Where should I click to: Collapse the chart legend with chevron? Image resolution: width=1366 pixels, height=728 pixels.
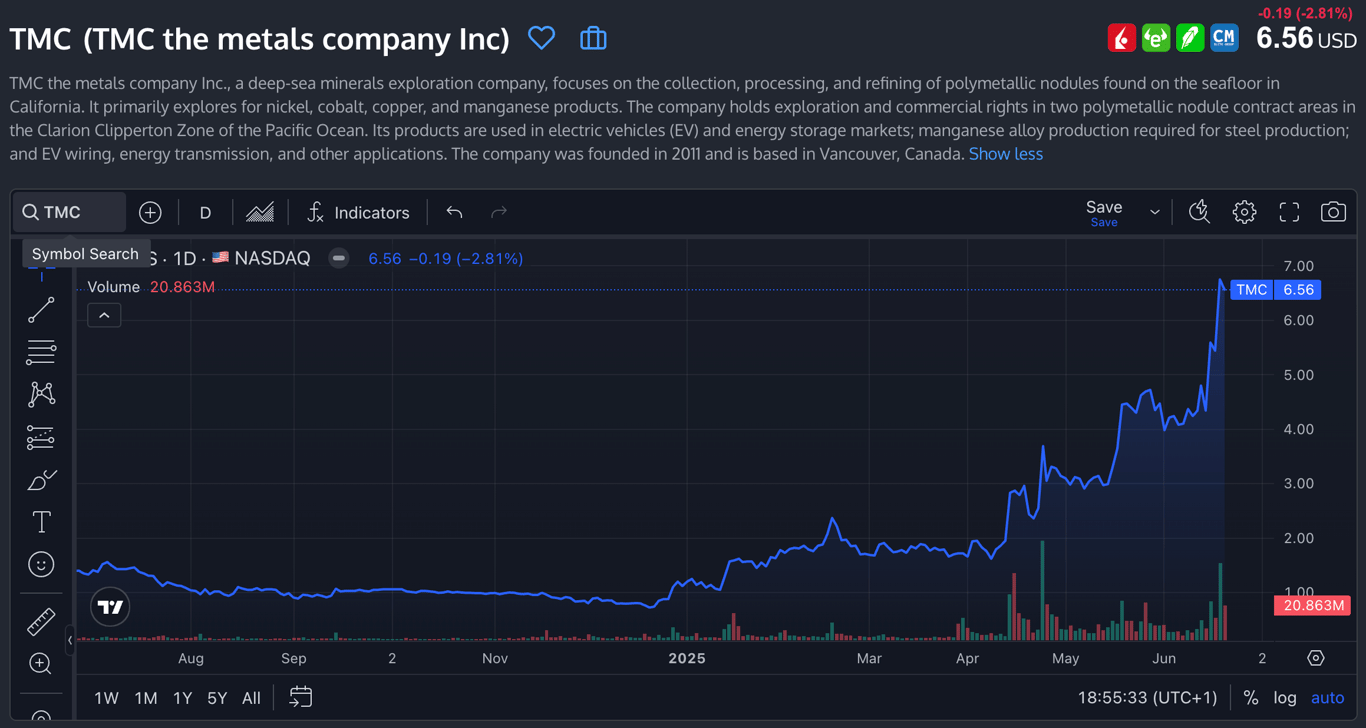pyautogui.click(x=104, y=316)
